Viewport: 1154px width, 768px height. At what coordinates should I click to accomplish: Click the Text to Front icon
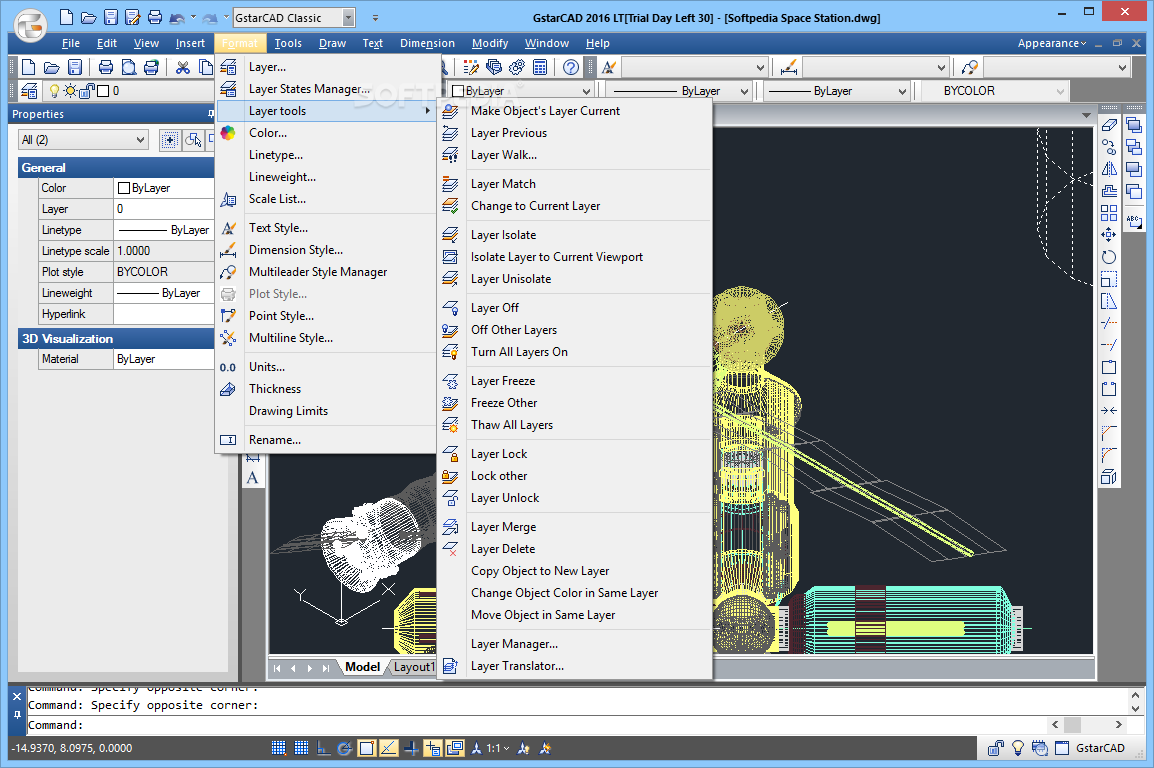coord(1134,220)
